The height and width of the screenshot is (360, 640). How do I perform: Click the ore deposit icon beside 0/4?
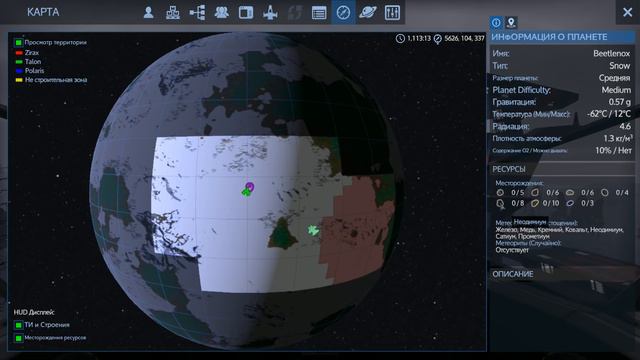tap(605, 193)
